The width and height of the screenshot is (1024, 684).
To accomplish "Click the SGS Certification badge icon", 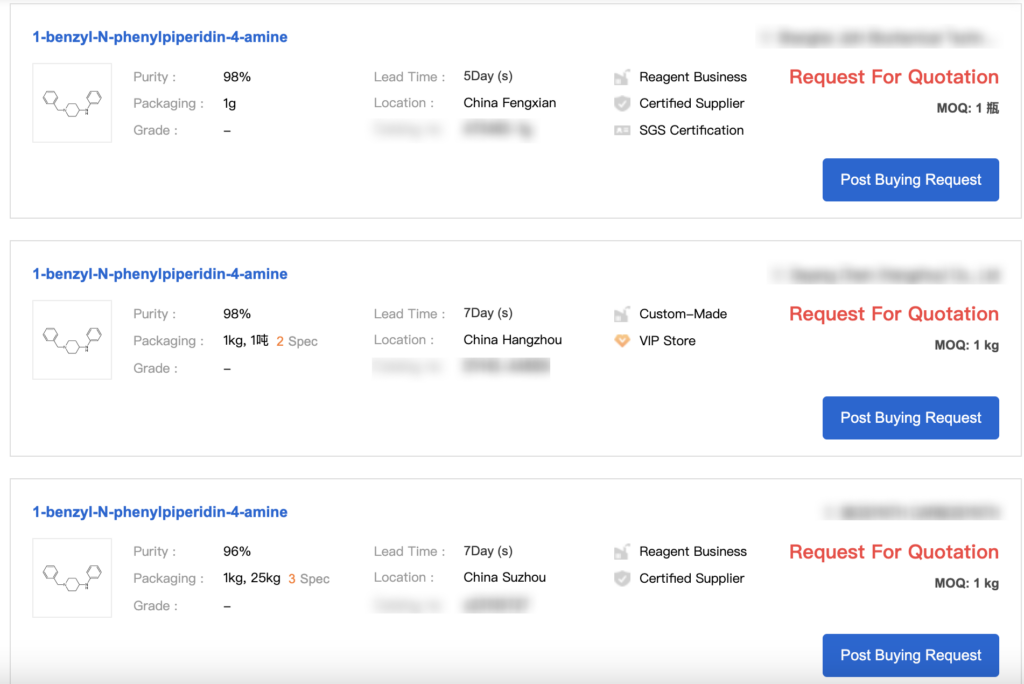I will (622, 130).
